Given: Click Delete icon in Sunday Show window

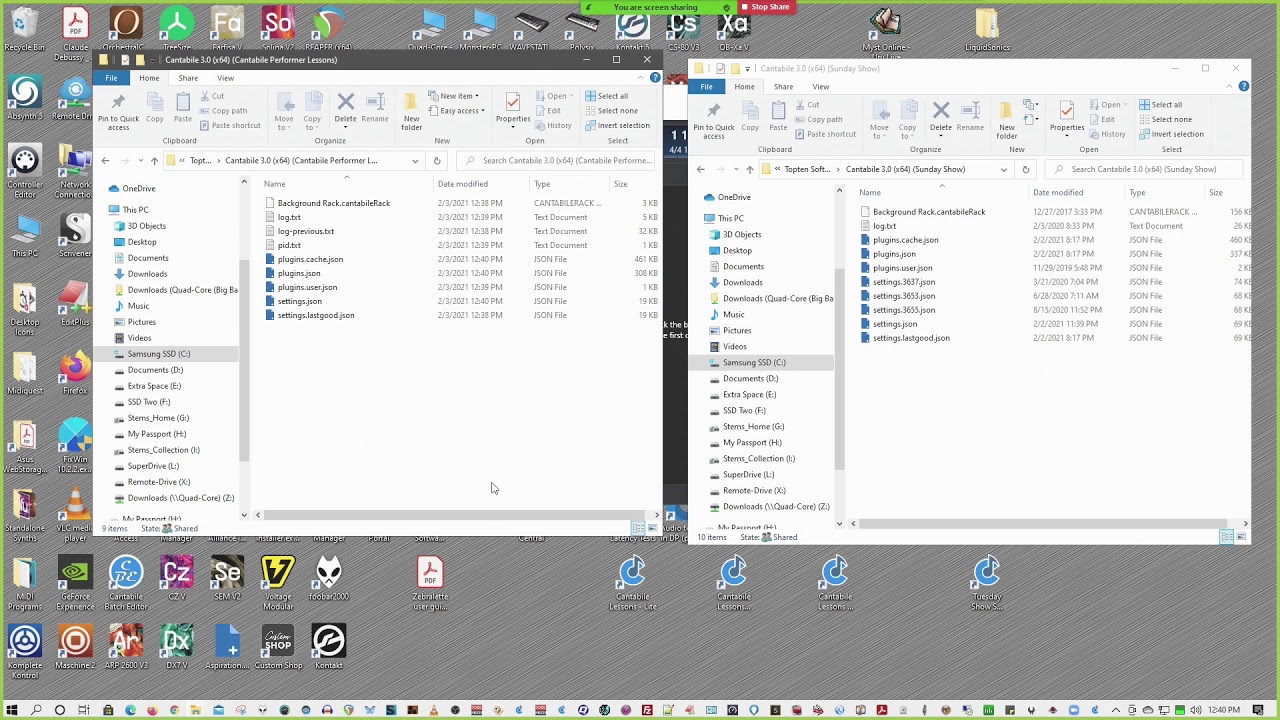Looking at the screenshot, I should pyautogui.click(x=940, y=115).
